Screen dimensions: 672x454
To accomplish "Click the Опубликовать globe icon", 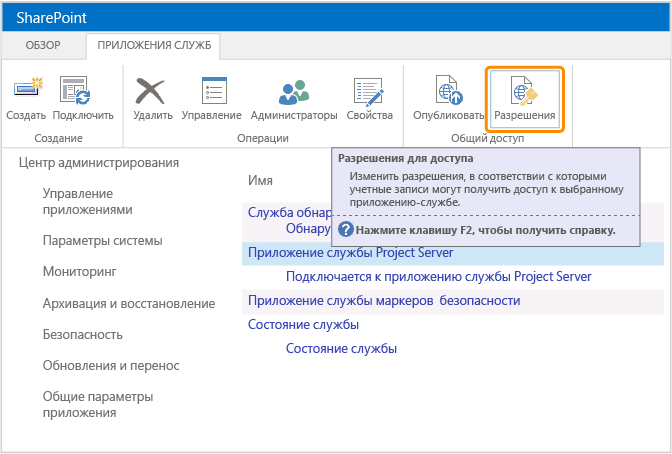I will 449,90.
